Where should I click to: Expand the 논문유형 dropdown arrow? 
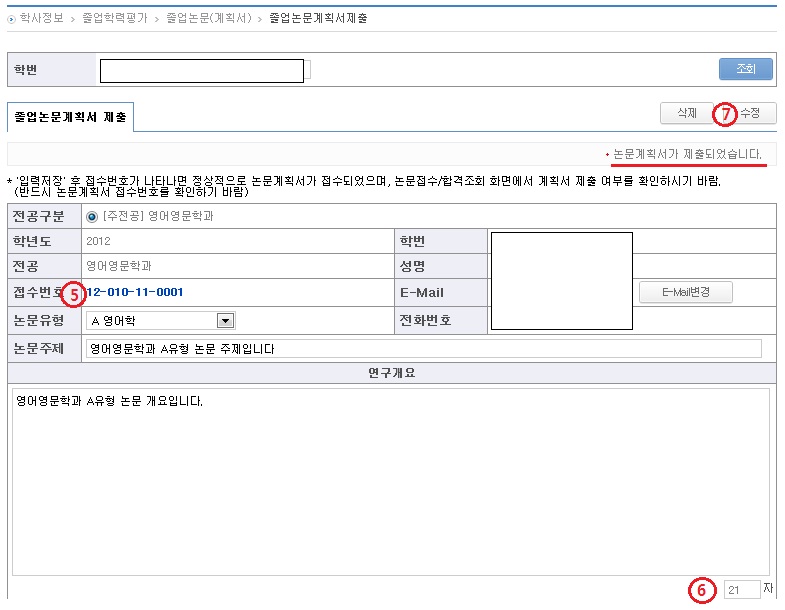click(x=225, y=321)
